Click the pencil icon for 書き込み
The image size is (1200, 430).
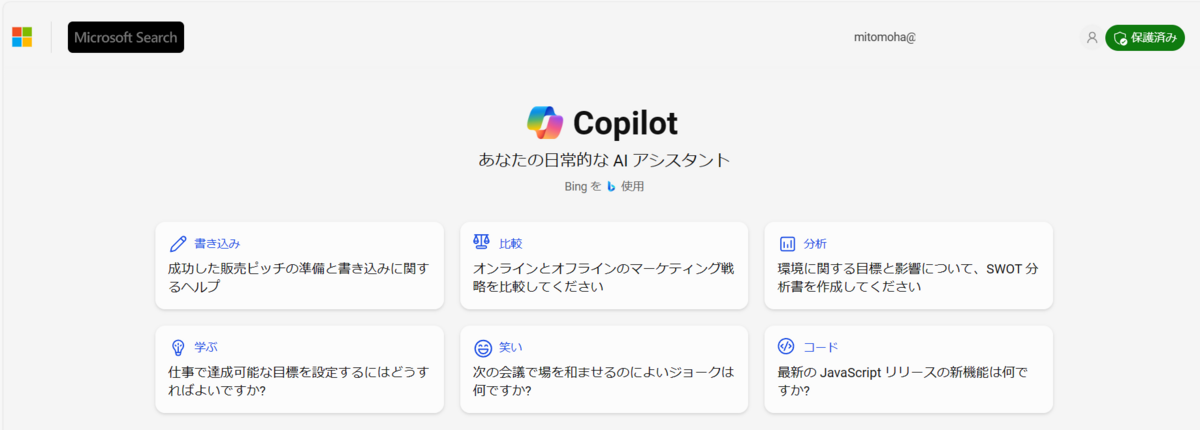(x=178, y=243)
